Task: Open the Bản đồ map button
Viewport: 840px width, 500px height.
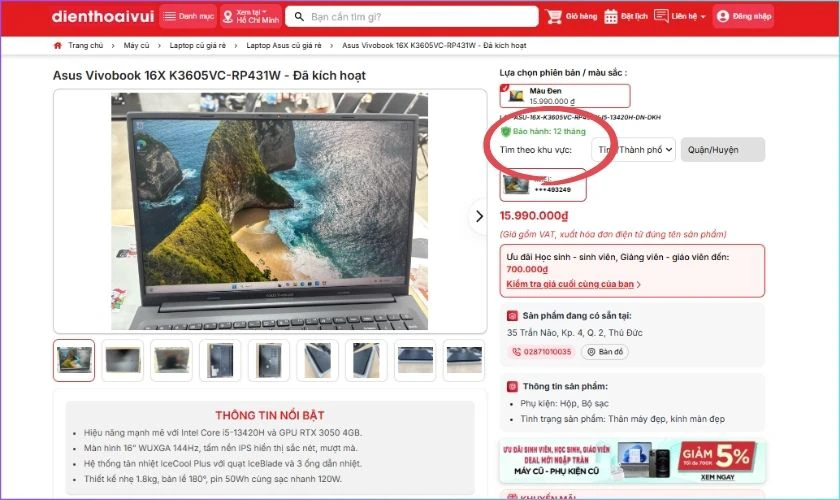Action: click(605, 352)
